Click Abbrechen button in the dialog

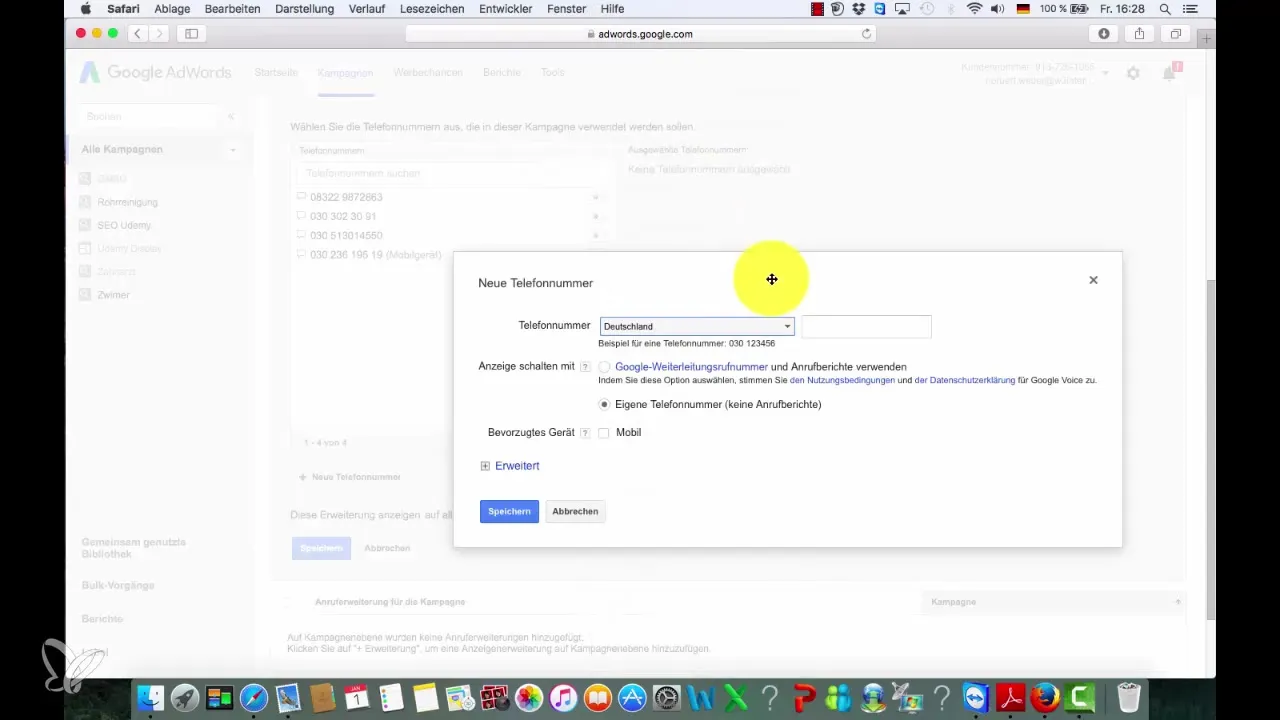pos(575,511)
